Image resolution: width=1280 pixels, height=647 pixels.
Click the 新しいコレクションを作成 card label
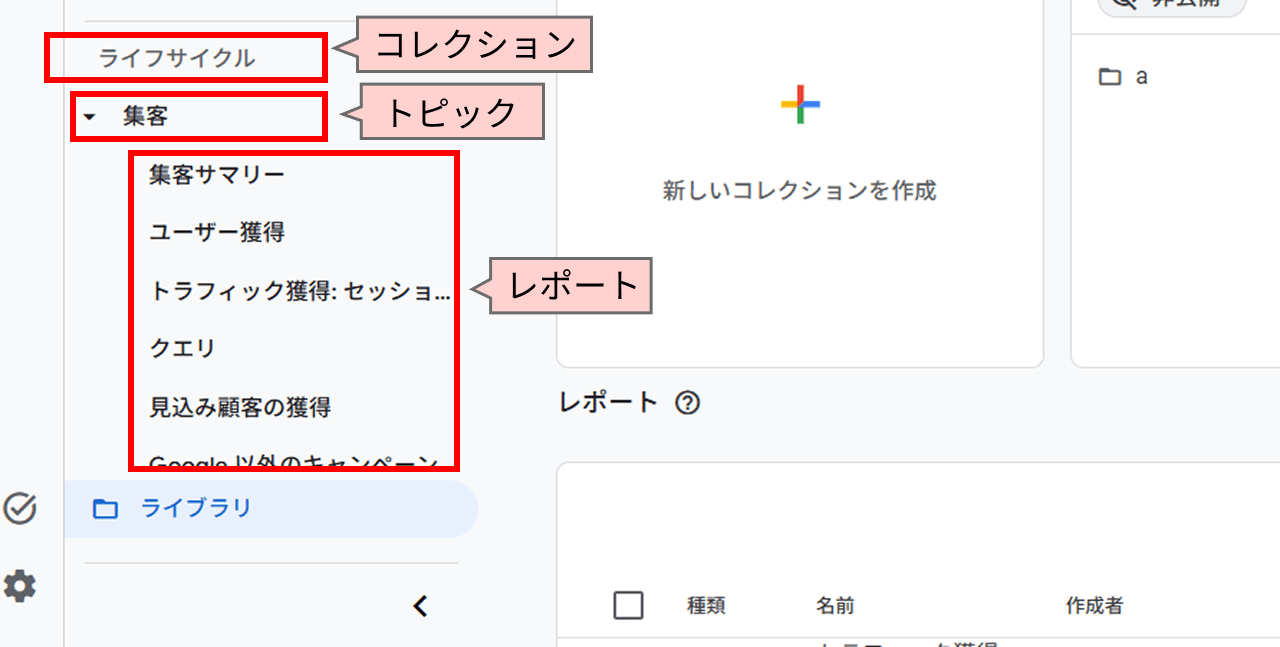click(x=800, y=190)
